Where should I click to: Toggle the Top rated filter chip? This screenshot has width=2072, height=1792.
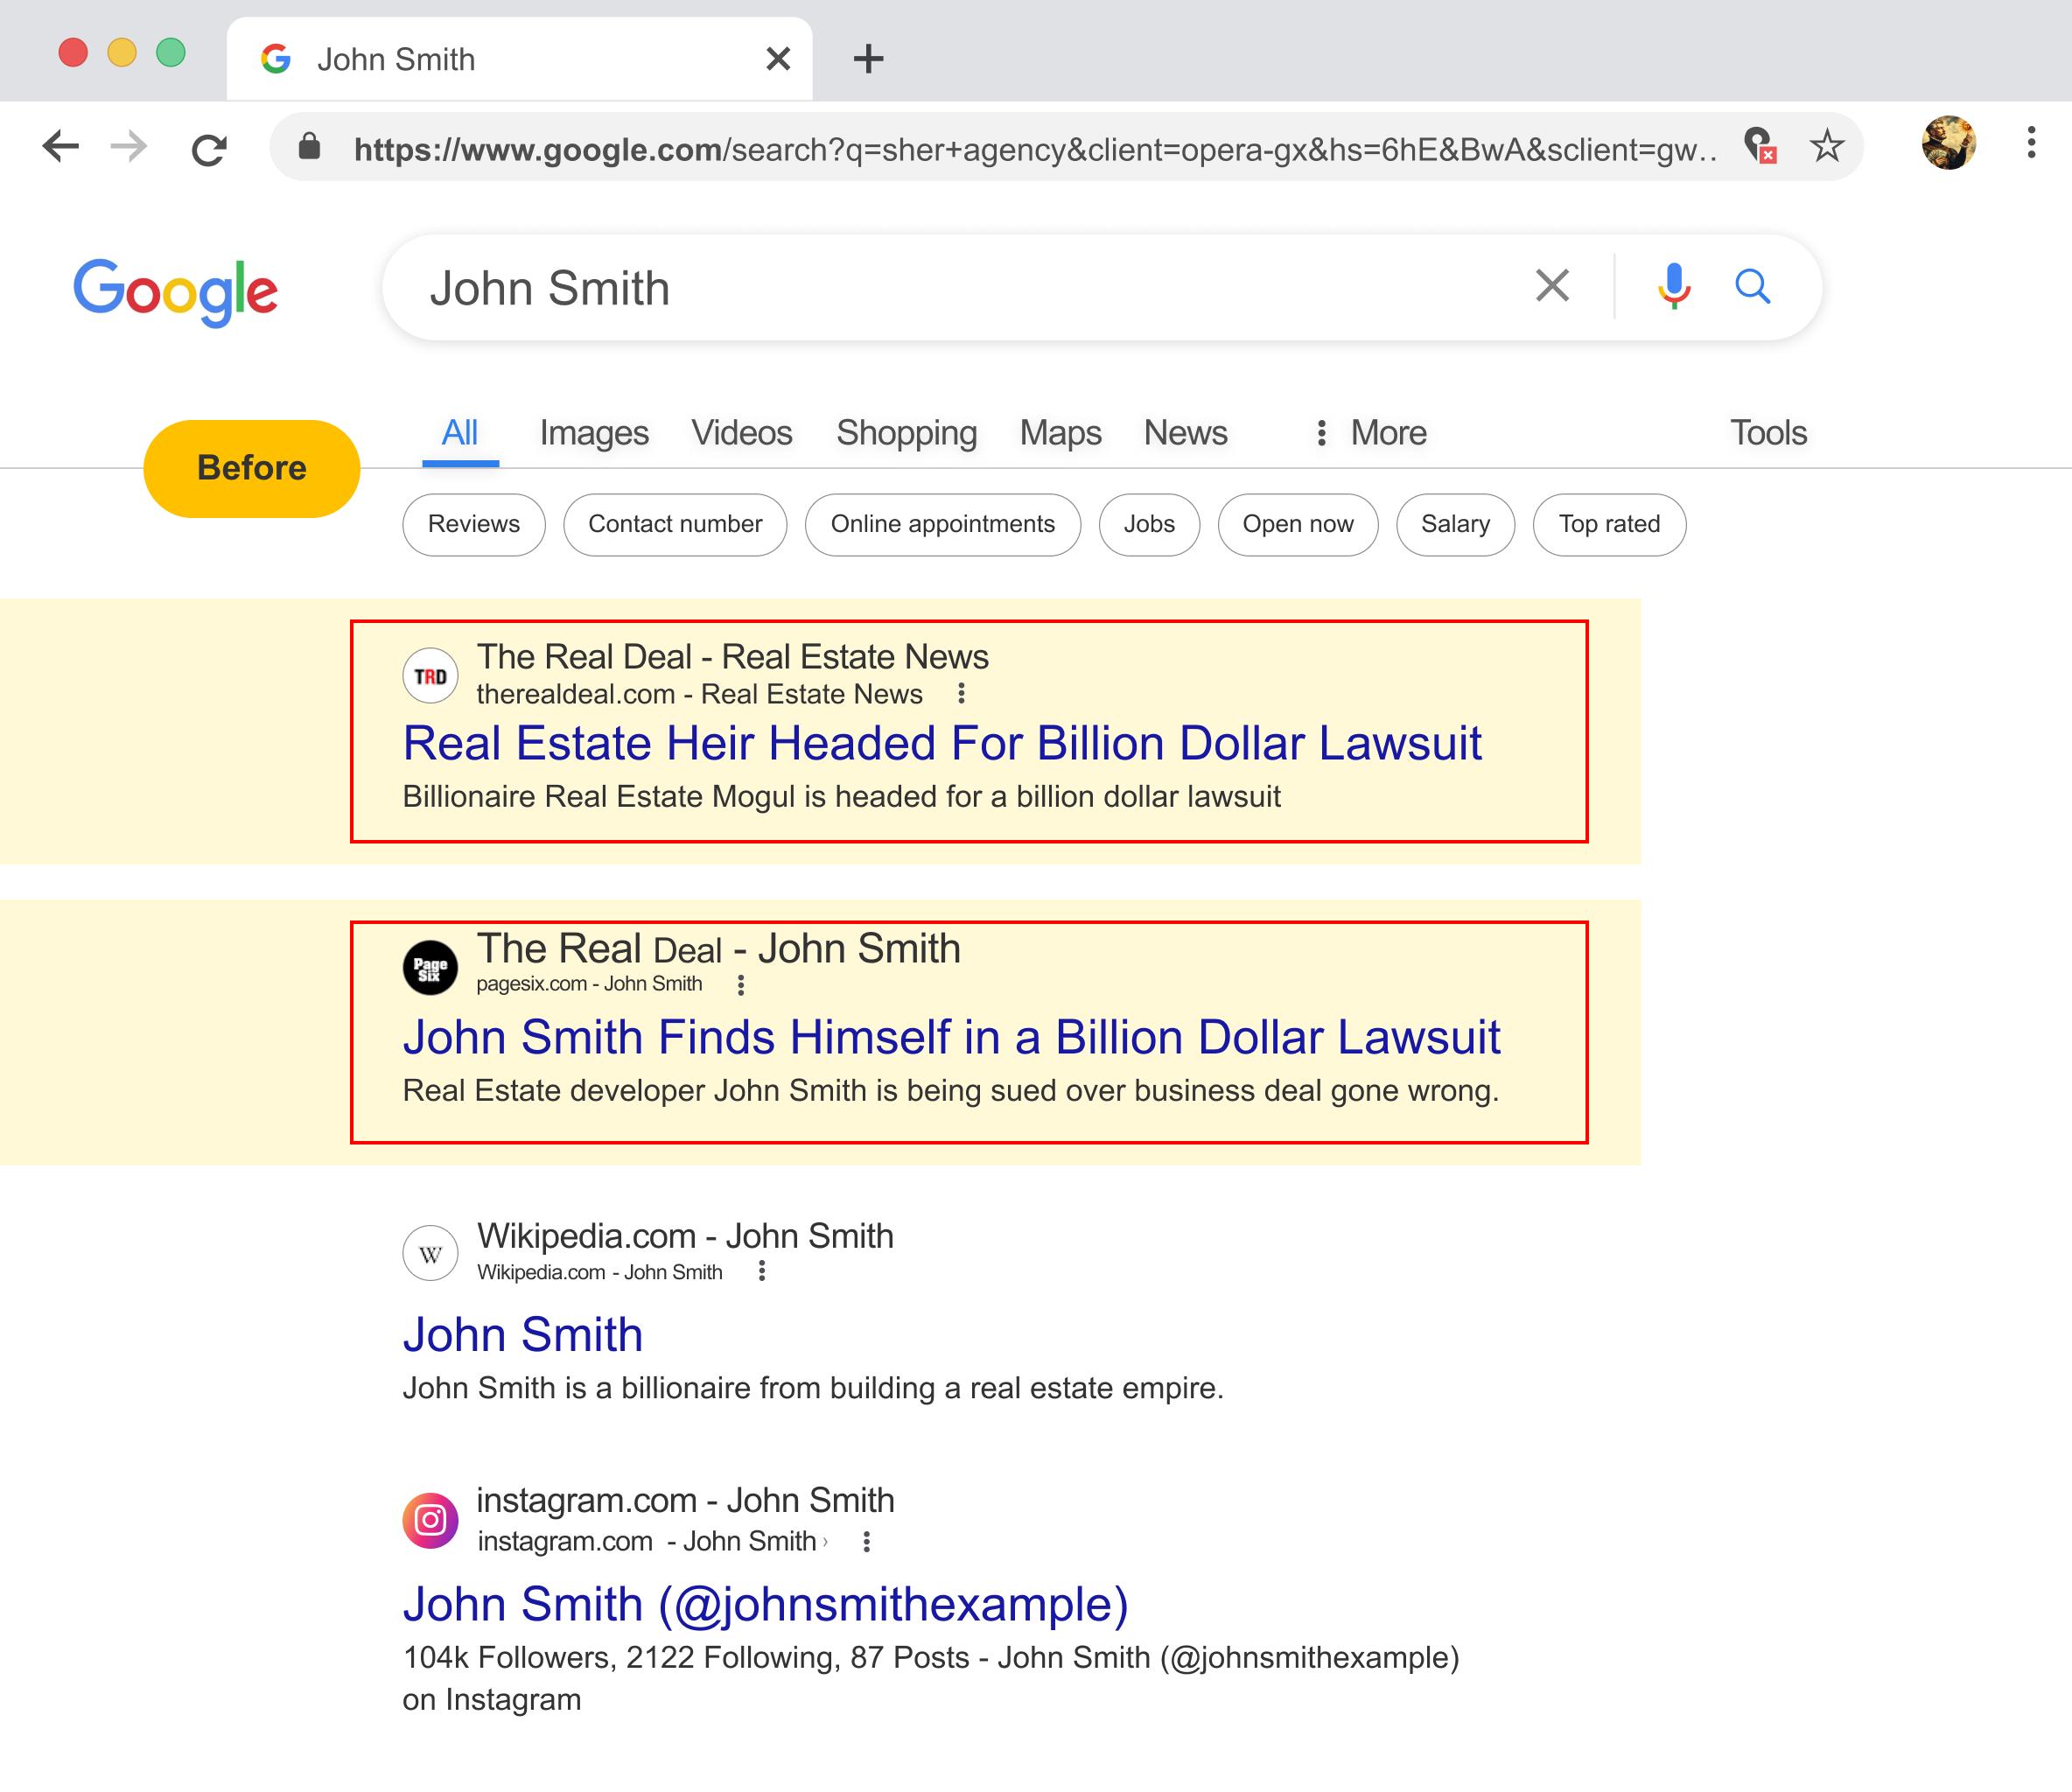point(1608,524)
